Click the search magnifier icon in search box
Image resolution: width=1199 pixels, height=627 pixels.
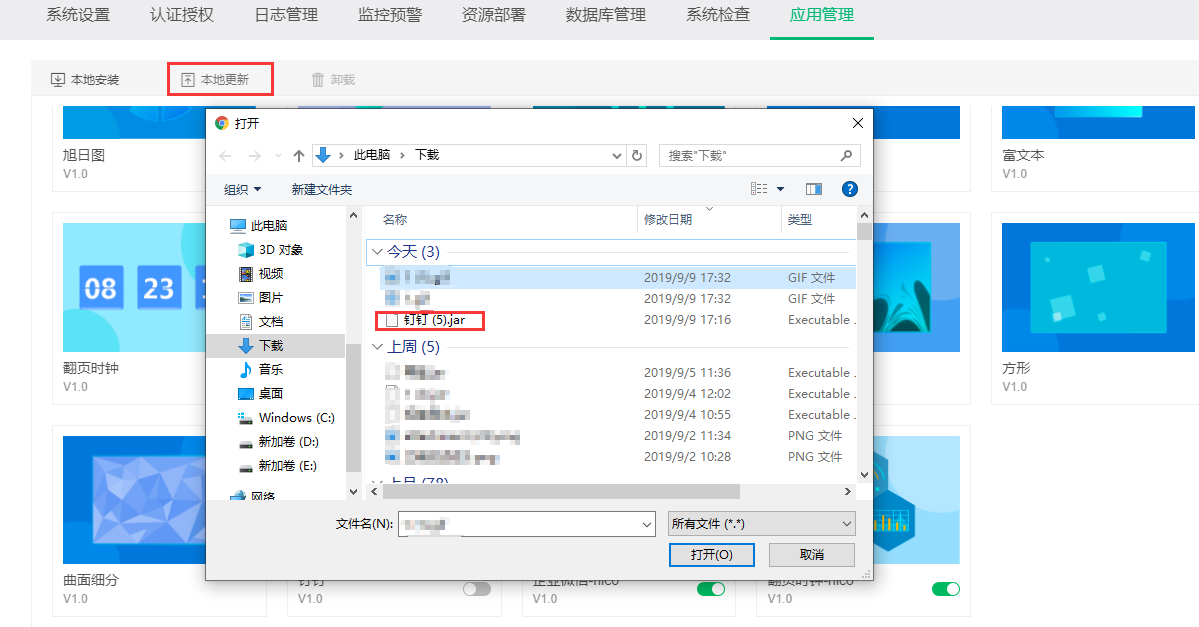click(x=846, y=155)
